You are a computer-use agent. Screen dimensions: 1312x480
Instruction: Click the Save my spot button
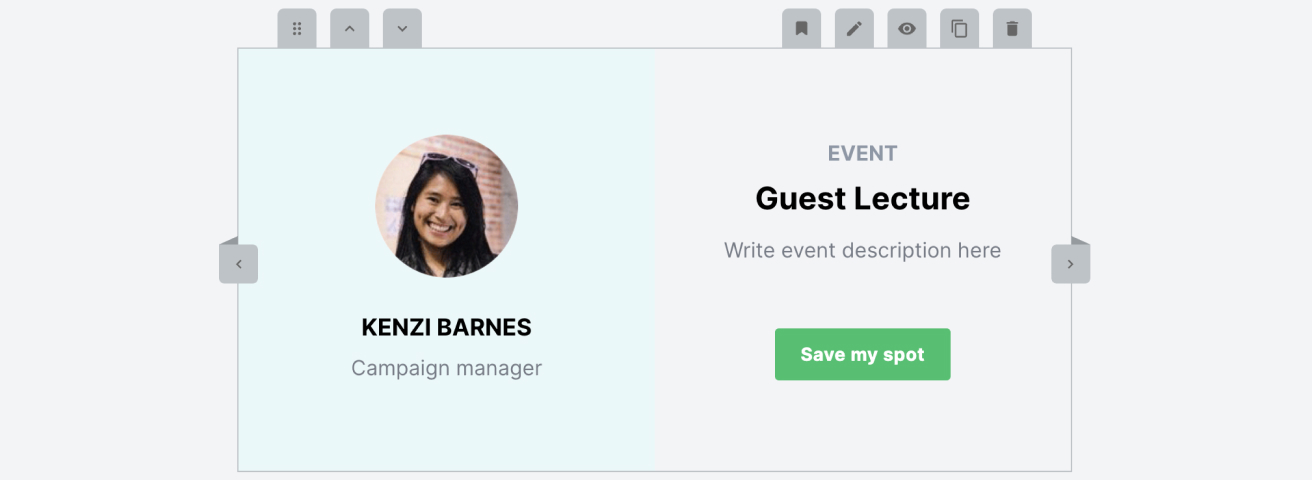tap(862, 354)
